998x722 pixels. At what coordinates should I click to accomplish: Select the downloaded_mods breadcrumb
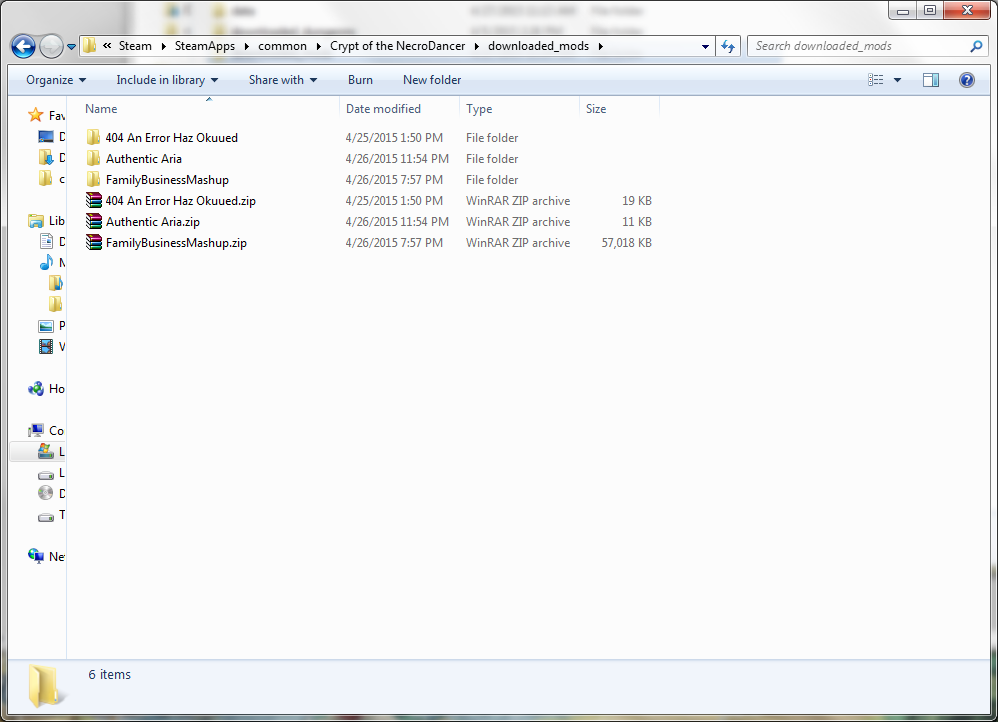[x=538, y=46]
